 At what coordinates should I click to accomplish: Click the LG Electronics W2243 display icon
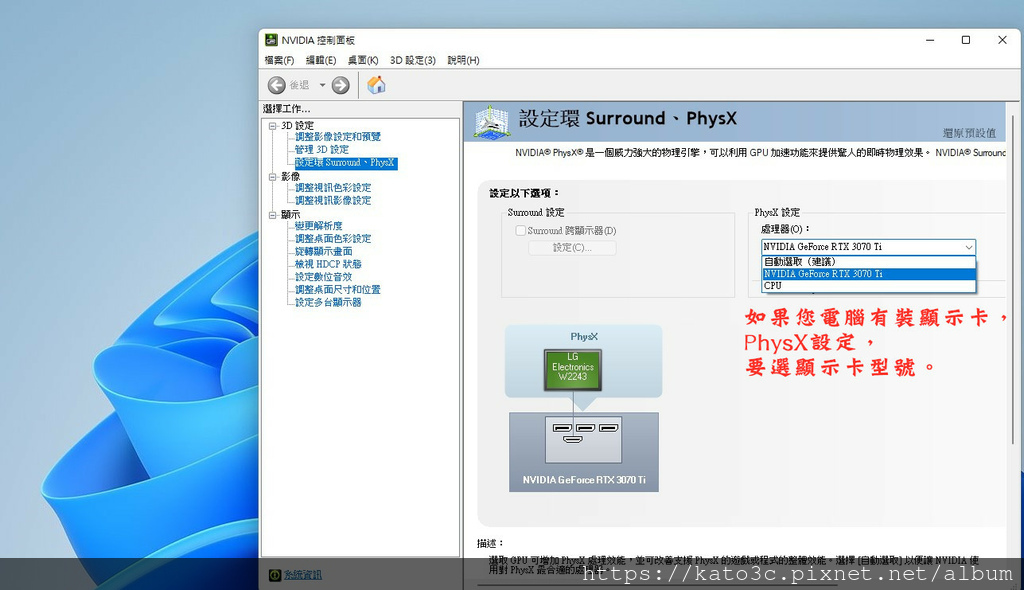[x=573, y=370]
